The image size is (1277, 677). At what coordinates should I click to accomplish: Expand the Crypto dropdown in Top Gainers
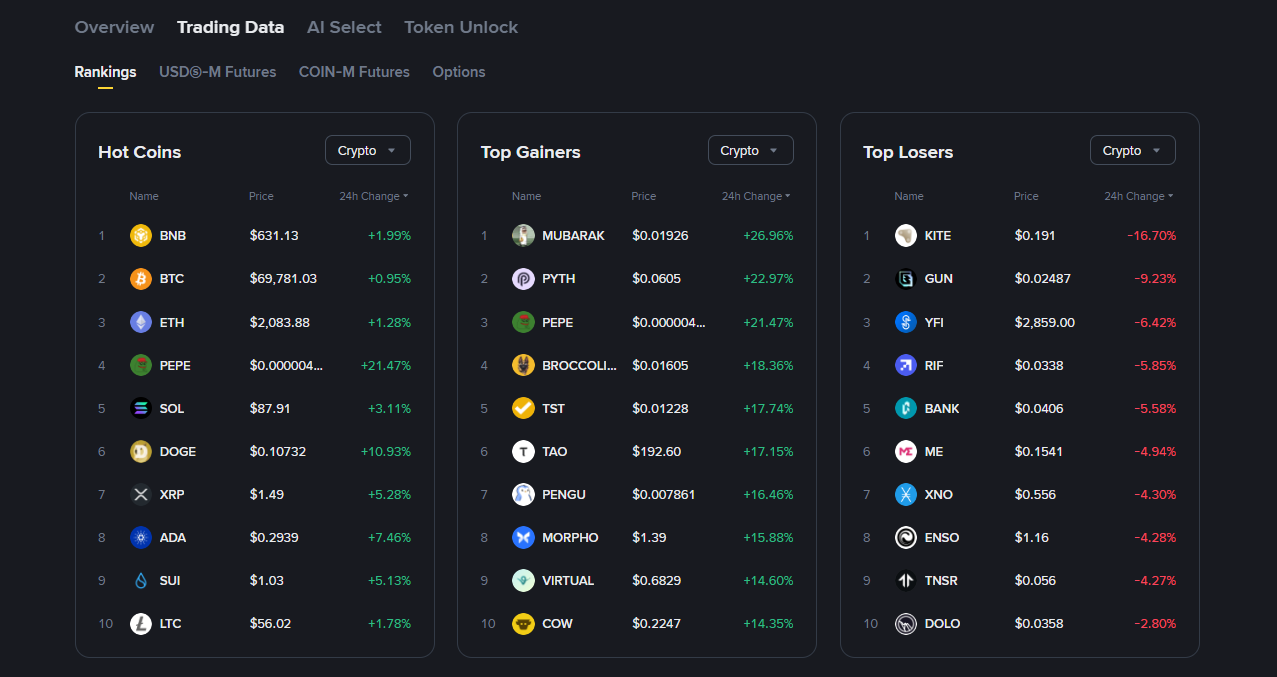pos(750,151)
